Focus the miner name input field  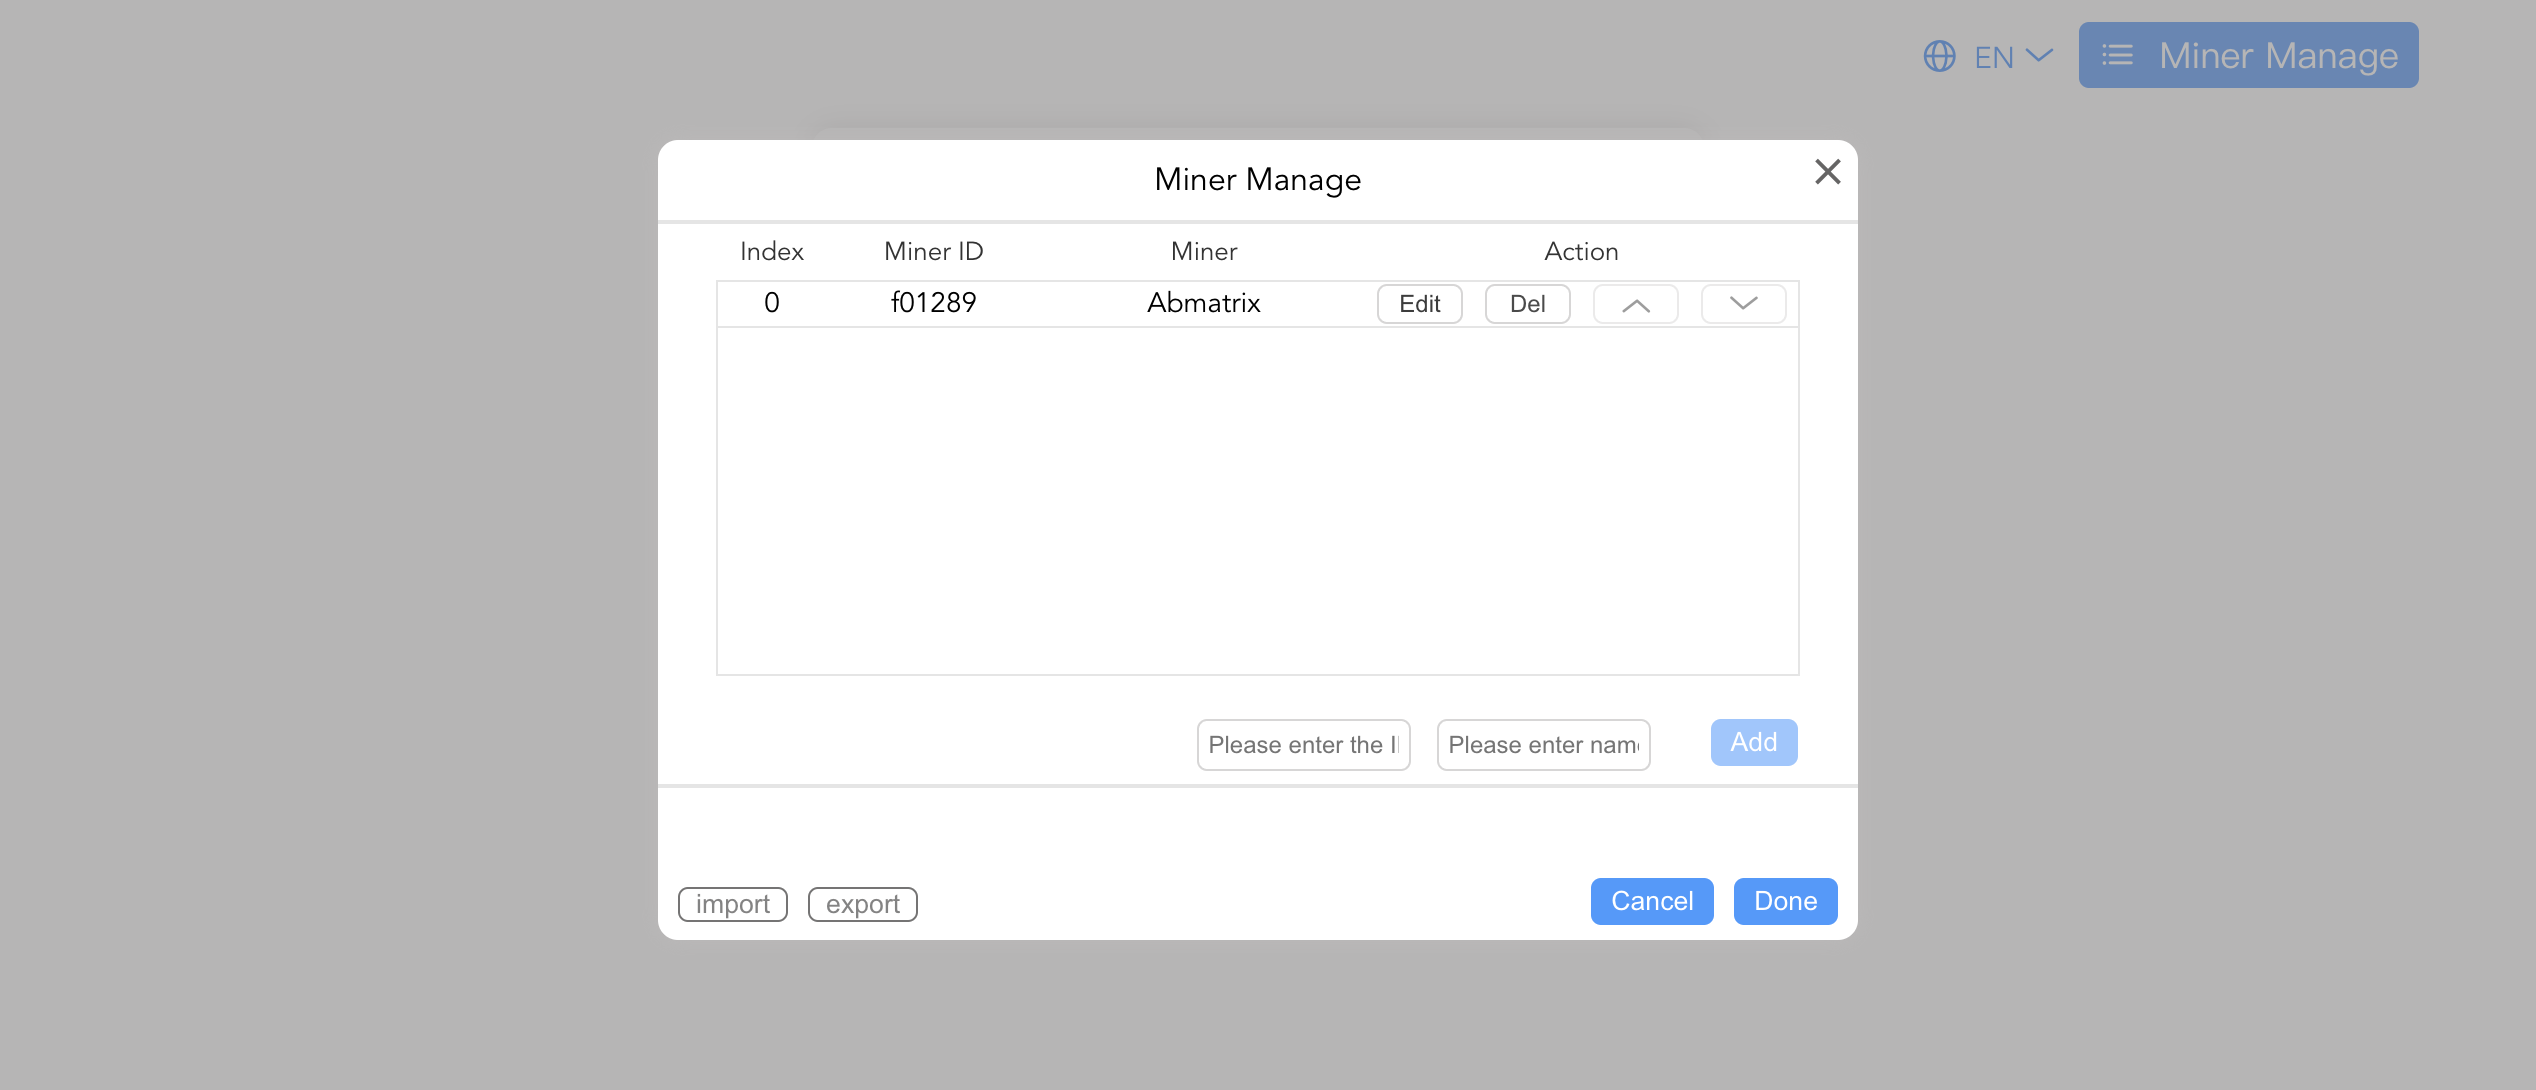pos(1543,745)
